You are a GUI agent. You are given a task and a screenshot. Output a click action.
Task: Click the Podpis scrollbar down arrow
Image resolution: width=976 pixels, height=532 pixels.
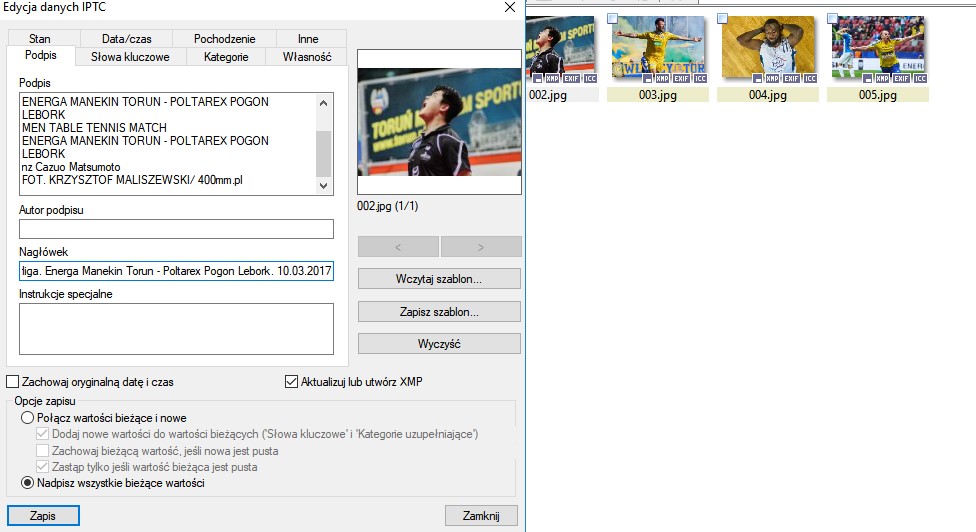tap(323, 185)
